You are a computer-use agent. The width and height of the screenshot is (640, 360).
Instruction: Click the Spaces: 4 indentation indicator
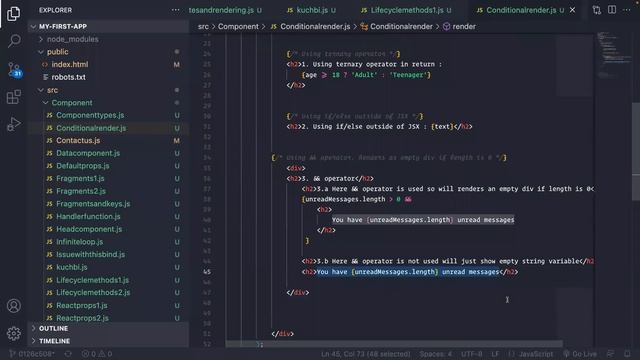[436, 354]
